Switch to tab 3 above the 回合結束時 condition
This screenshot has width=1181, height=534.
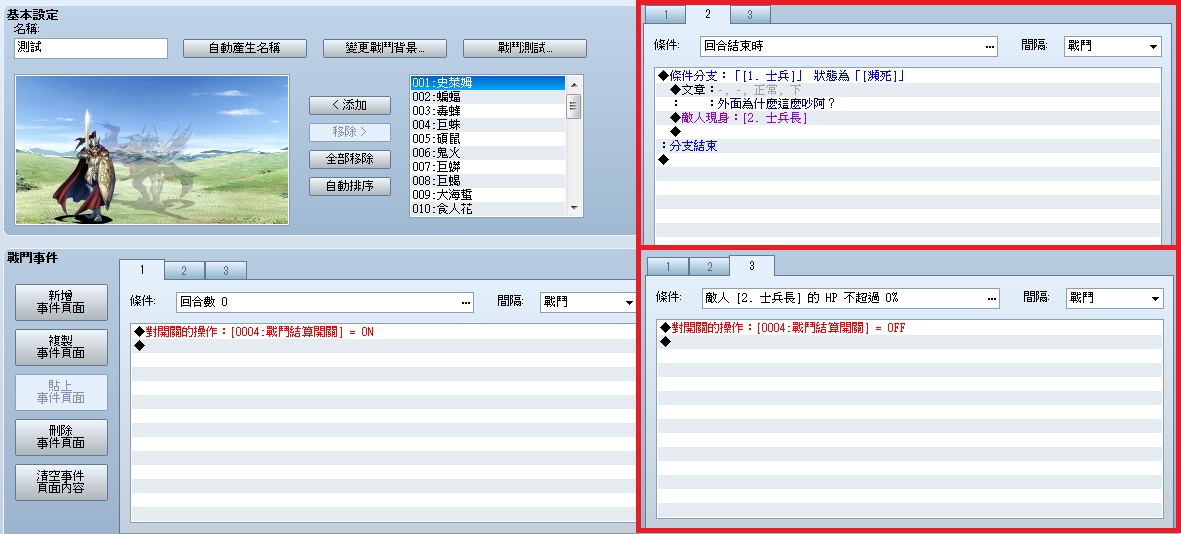pos(749,14)
